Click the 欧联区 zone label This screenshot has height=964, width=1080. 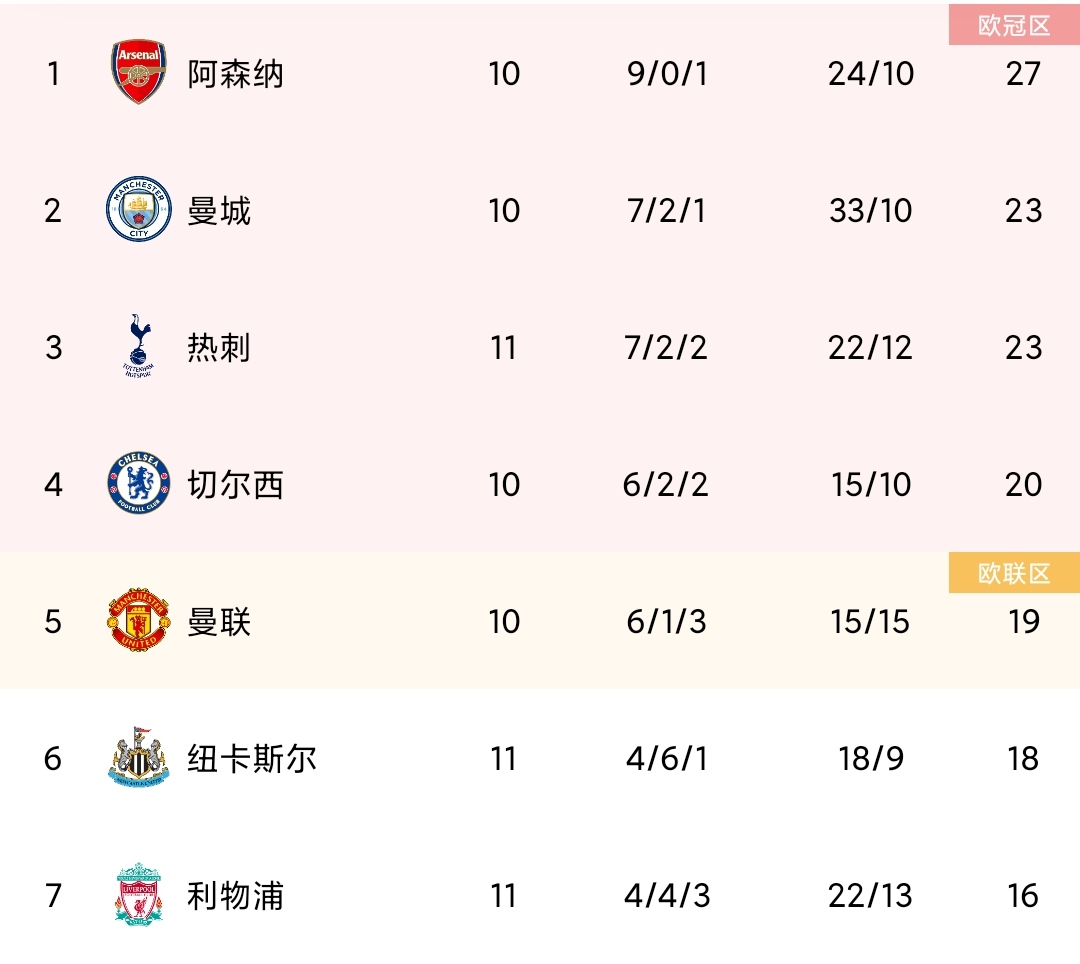pos(1015,573)
